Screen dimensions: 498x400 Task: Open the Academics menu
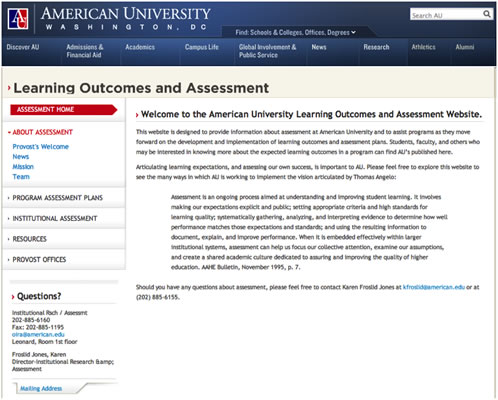(140, 47)
